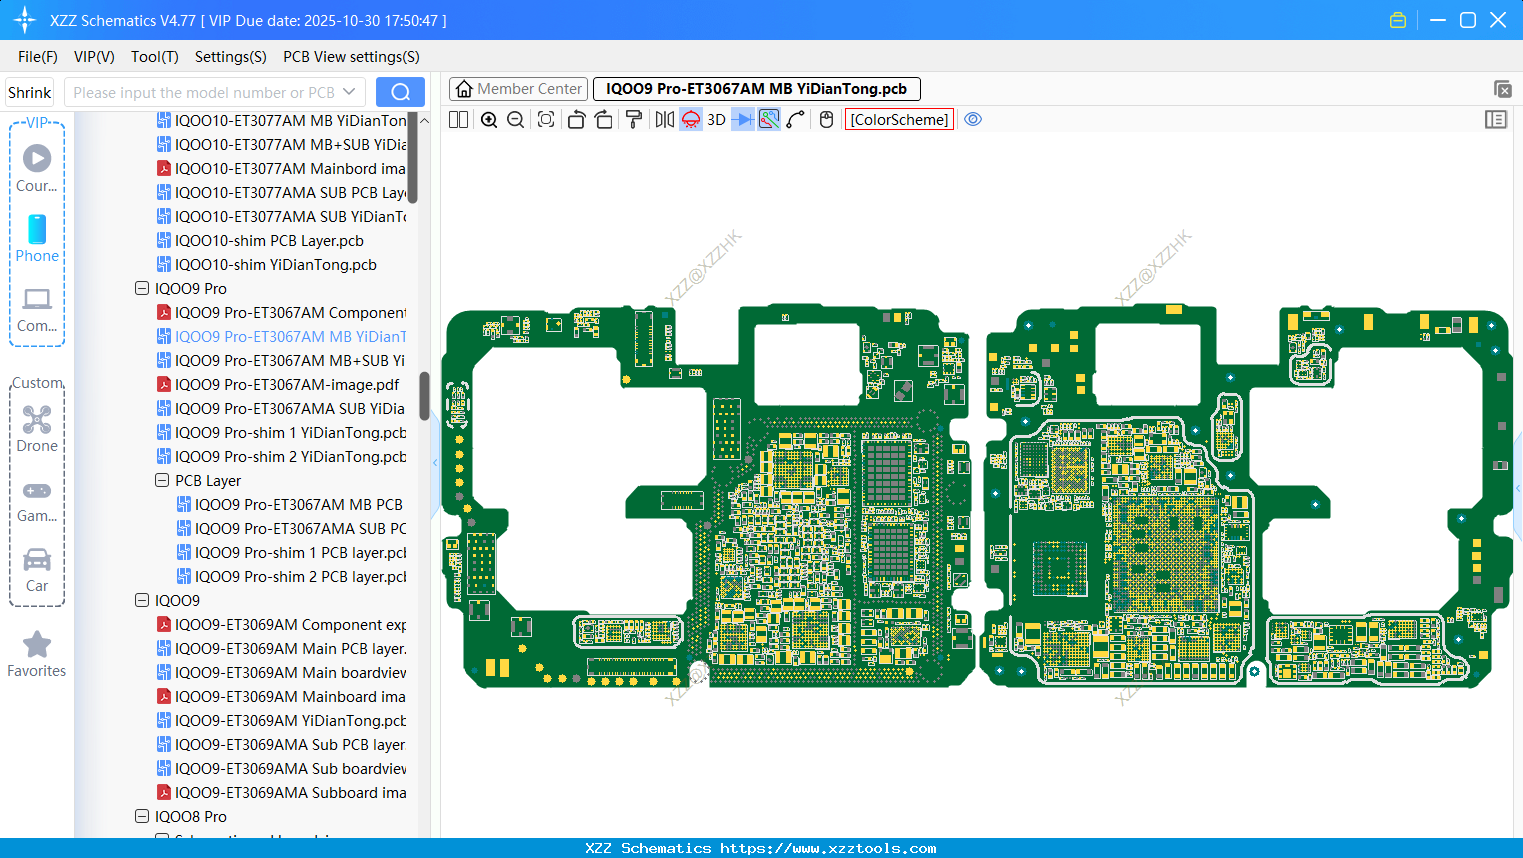
Task: Toggle the diode mode tool
Action: point(743,120)
